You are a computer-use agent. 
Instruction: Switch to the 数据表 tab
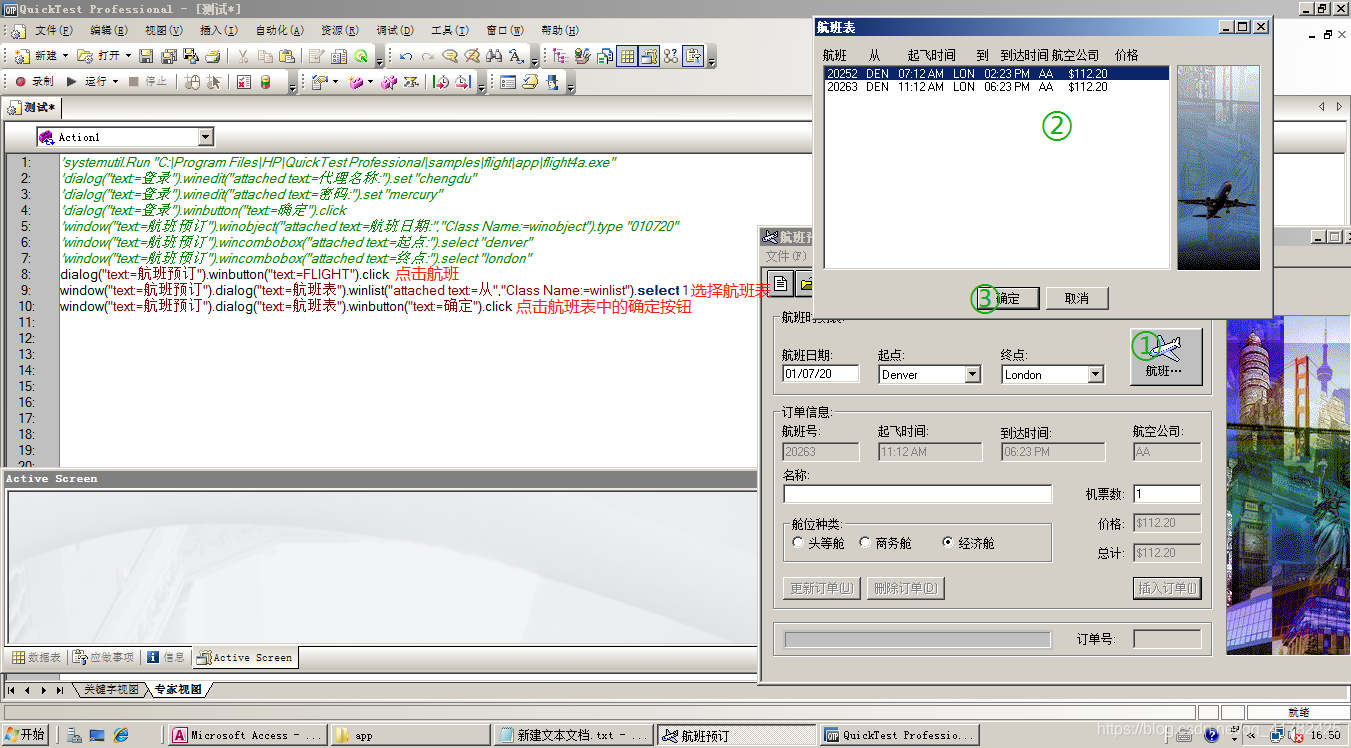35,657
